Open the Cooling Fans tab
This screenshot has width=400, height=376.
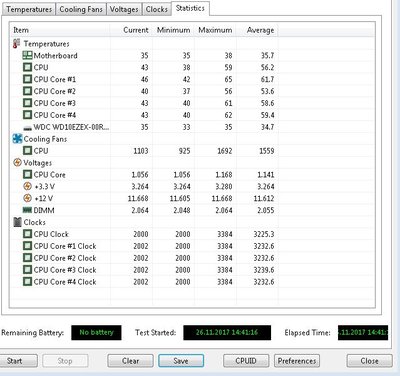coord(81,9)
